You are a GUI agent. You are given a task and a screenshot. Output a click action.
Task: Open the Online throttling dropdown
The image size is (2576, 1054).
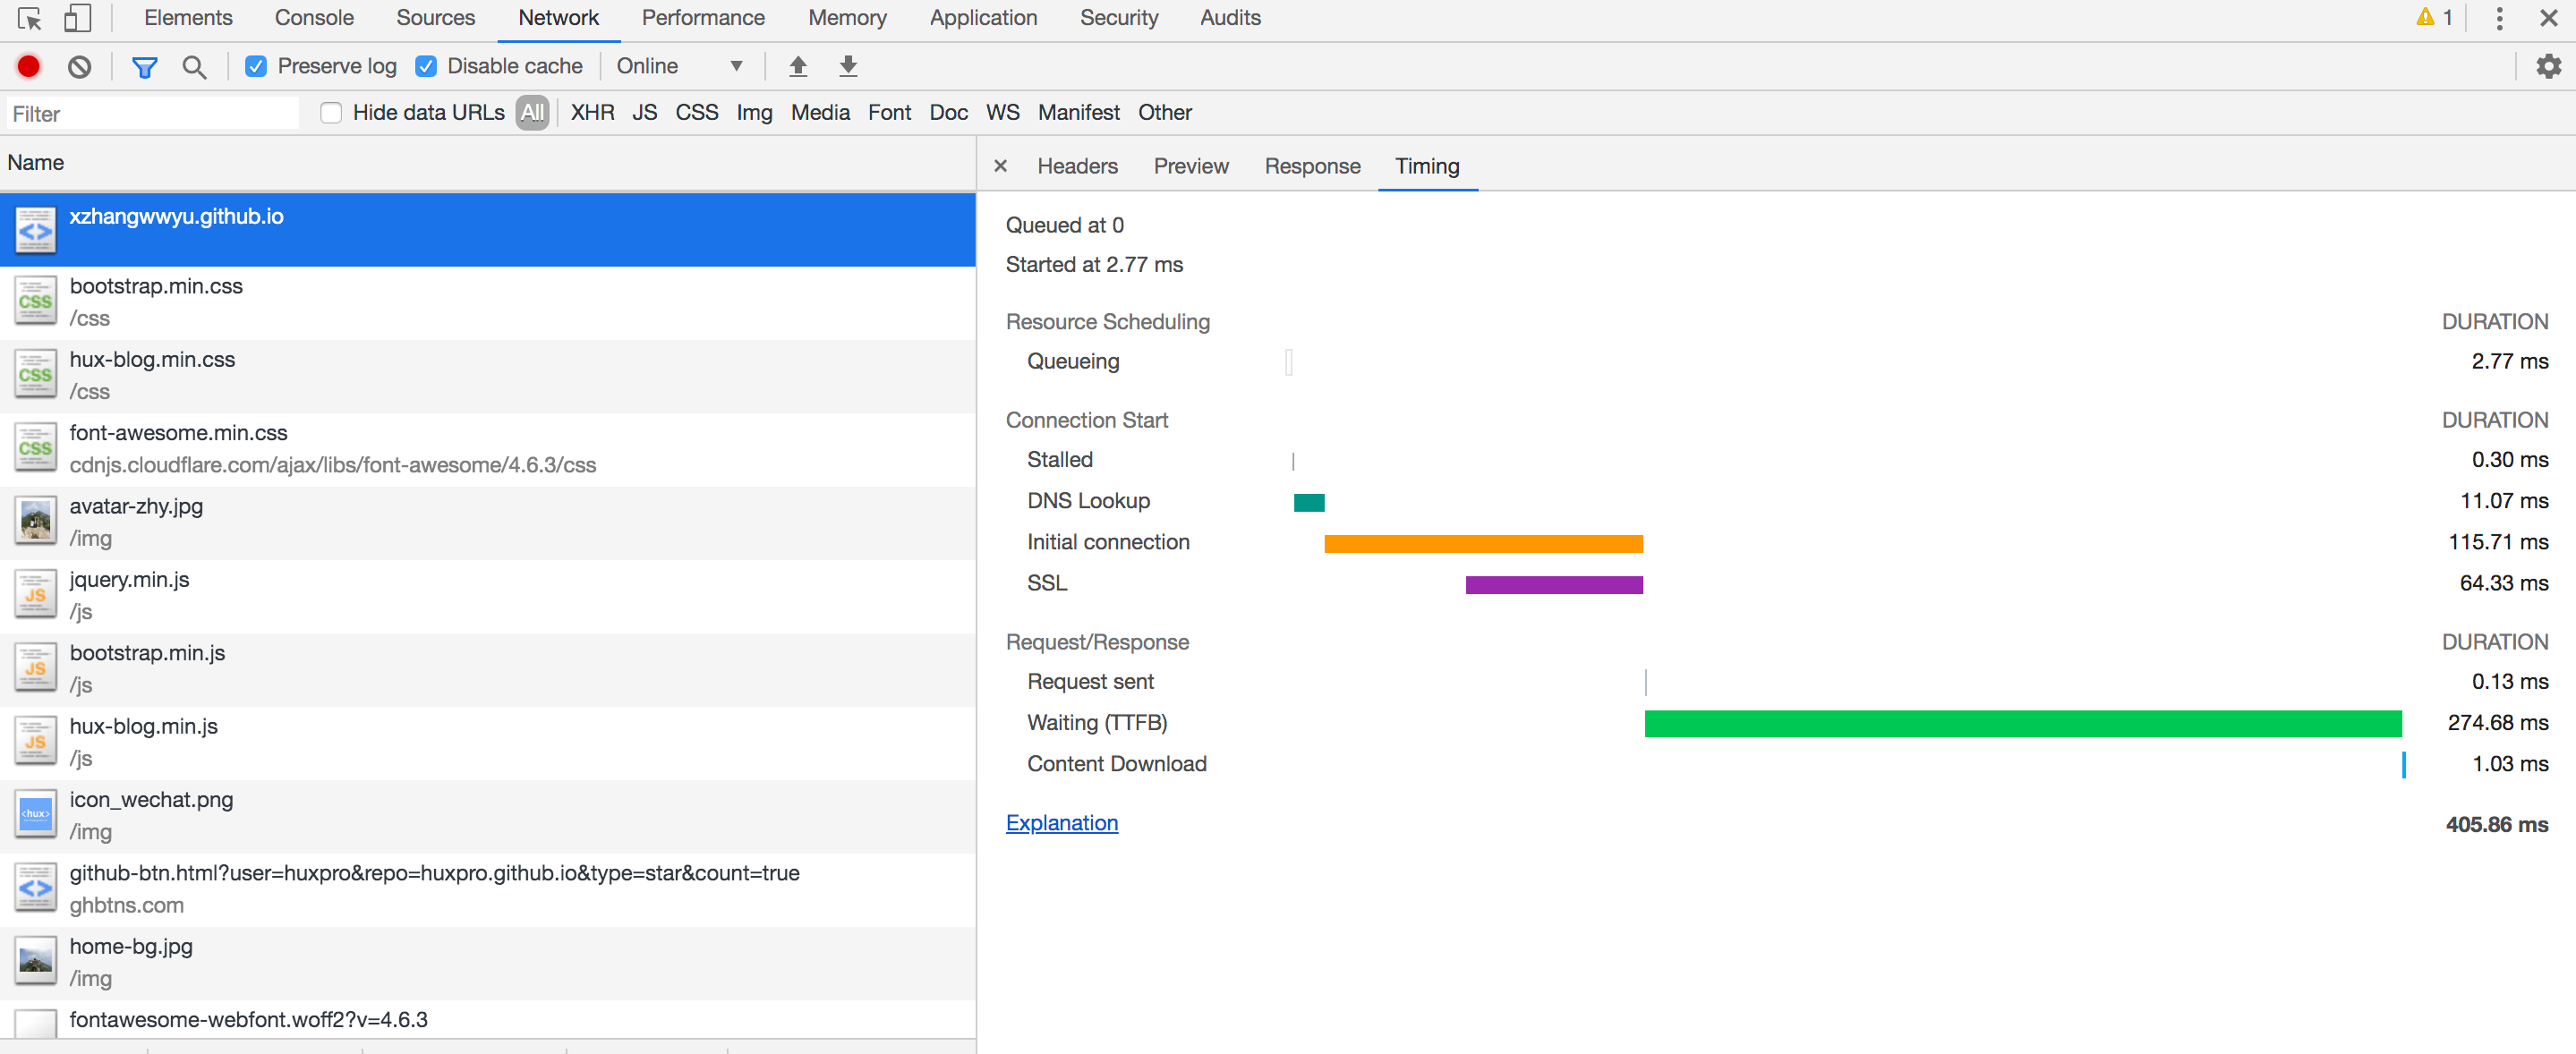679,66
